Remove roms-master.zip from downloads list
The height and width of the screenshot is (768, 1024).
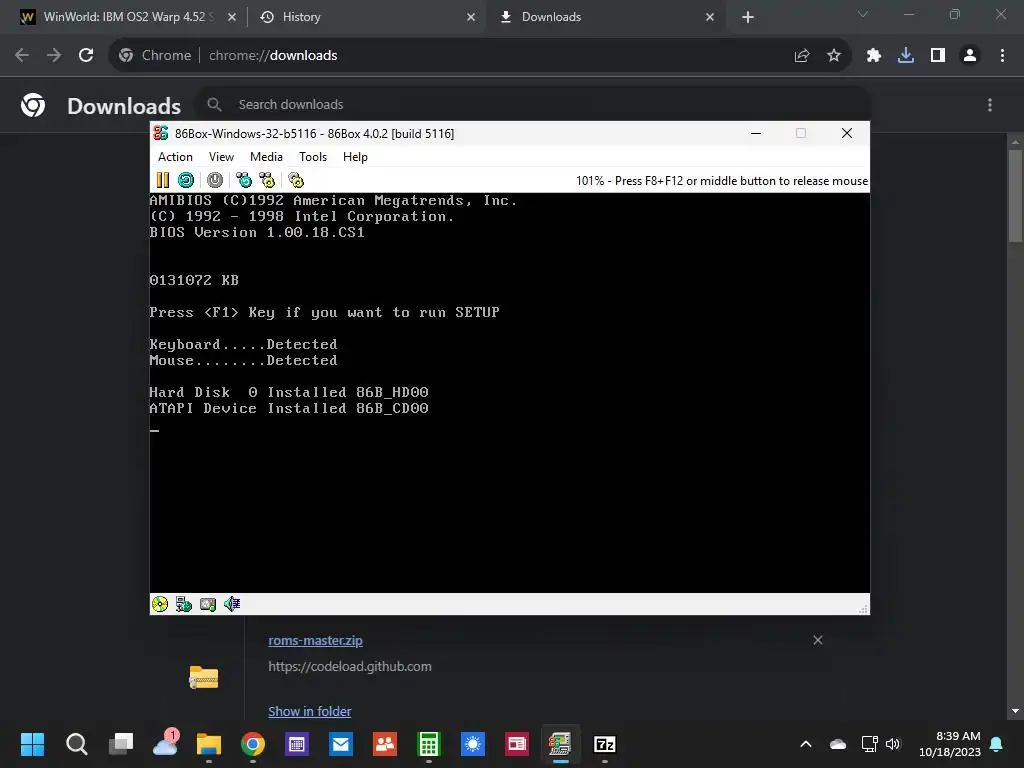click(x=818, y=640)
